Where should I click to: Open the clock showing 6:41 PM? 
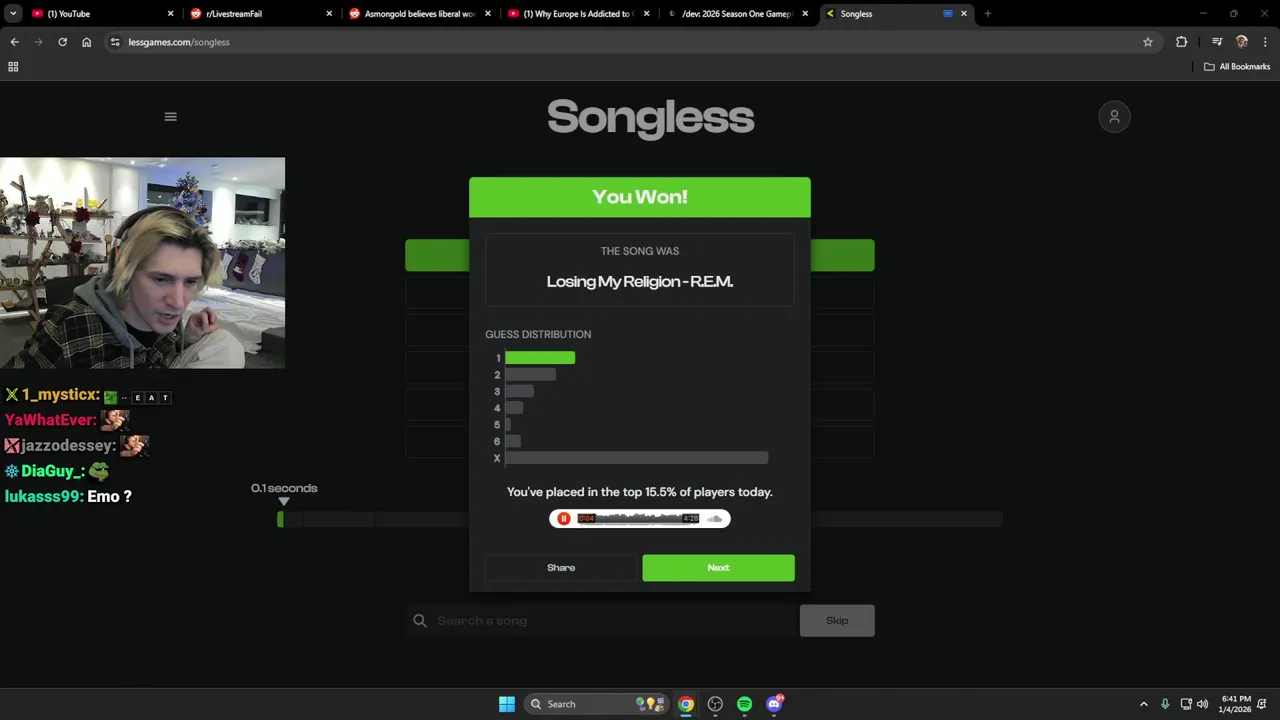[1236, 704]
